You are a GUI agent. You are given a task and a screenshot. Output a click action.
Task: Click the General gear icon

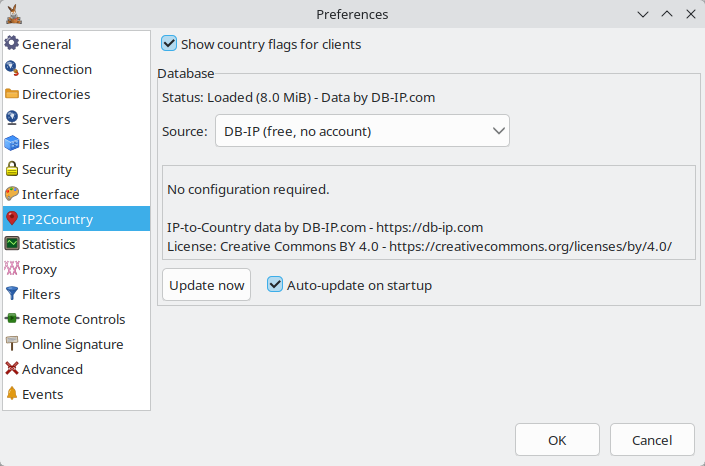coord(12,44)
